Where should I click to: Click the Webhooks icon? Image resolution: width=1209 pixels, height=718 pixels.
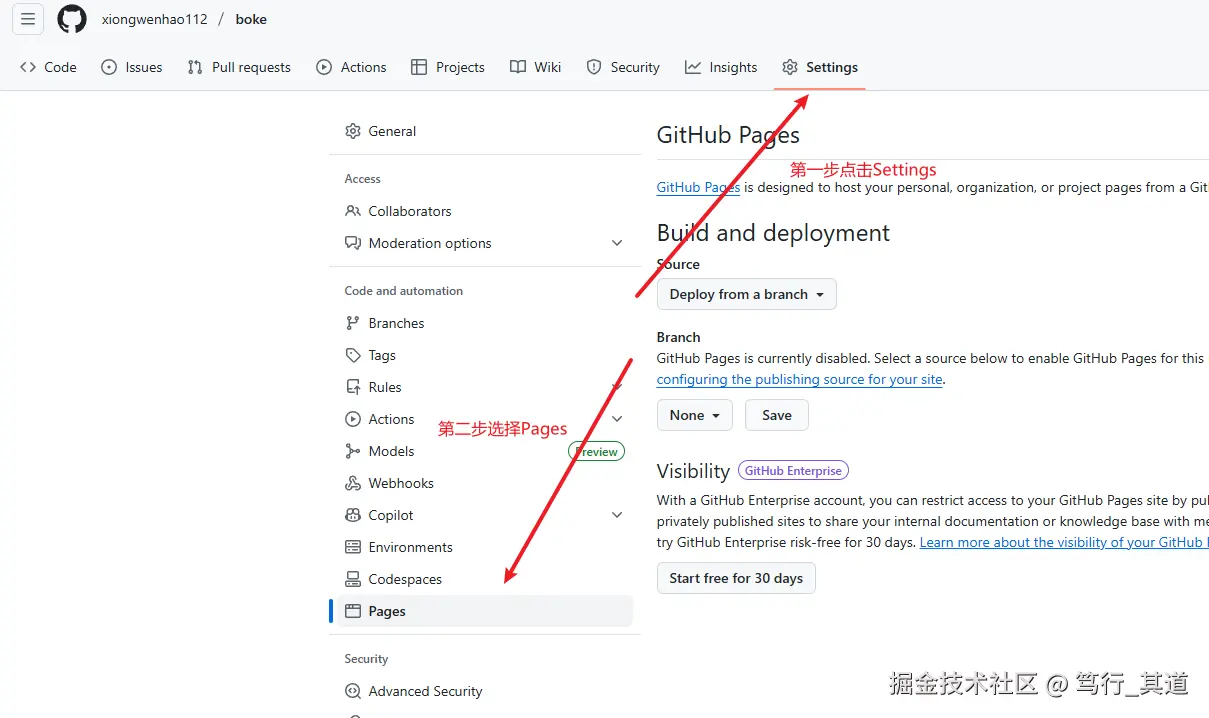353,483
